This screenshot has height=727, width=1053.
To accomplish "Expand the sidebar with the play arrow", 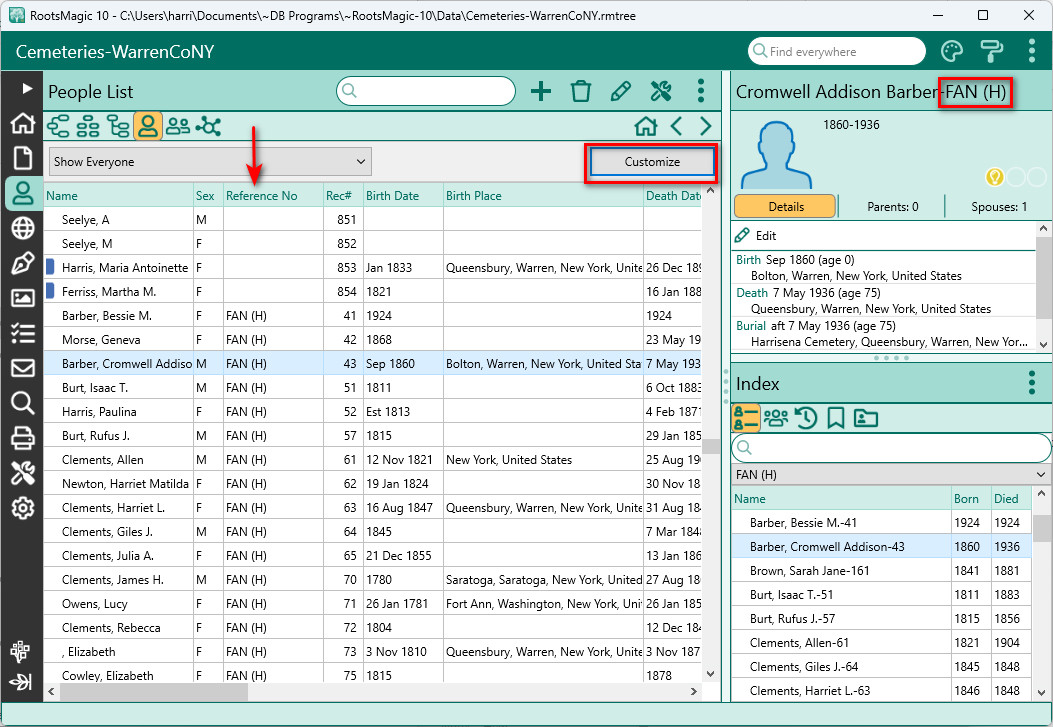I will (27, 88).
